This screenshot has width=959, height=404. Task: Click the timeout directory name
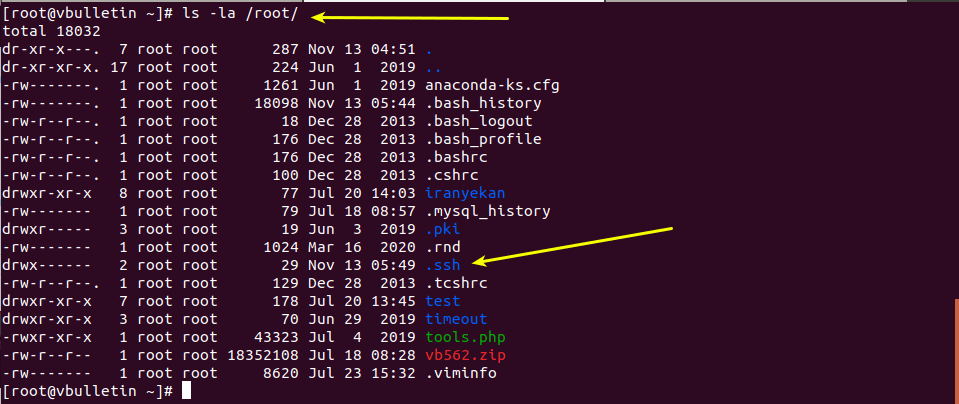pos(456,319)
